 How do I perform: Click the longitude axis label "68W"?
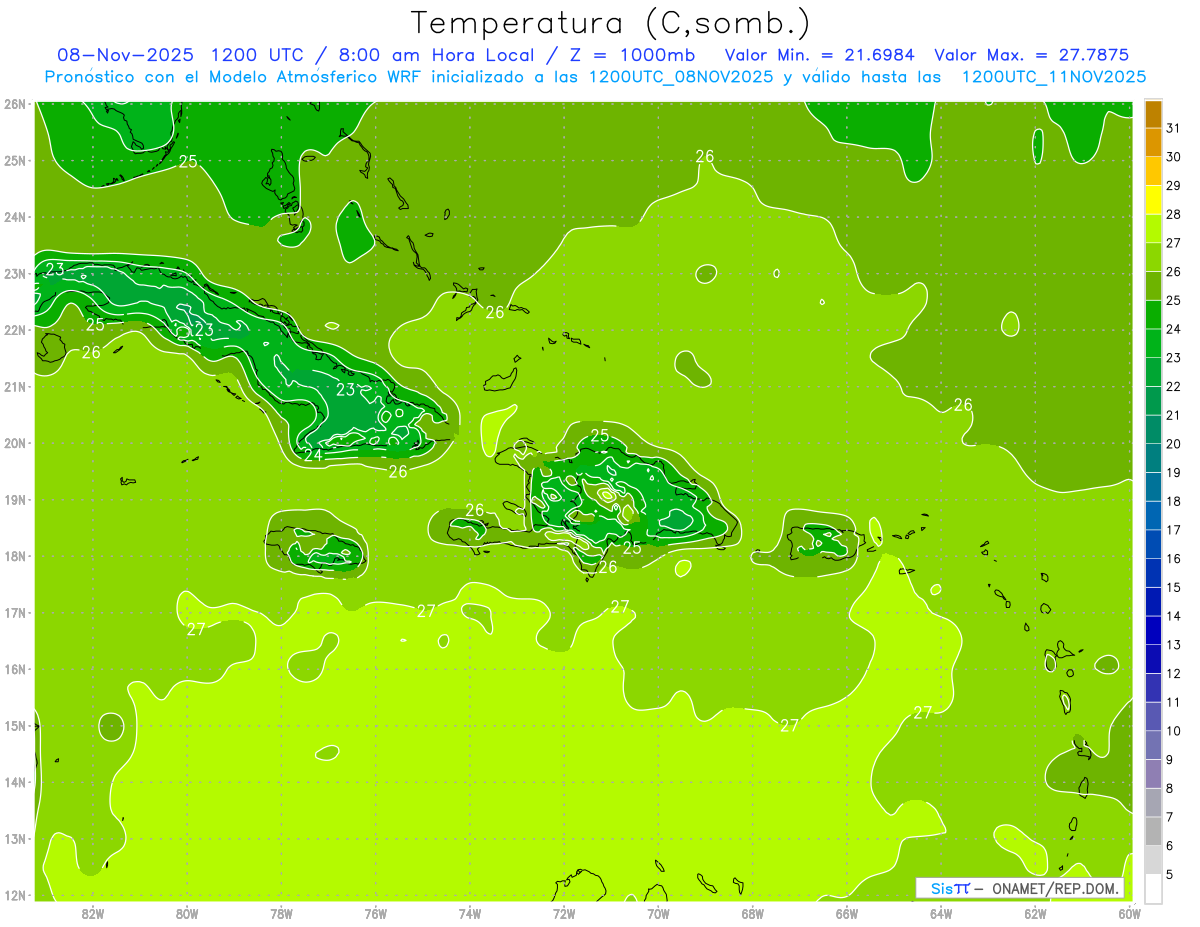[x=753, y=913]
